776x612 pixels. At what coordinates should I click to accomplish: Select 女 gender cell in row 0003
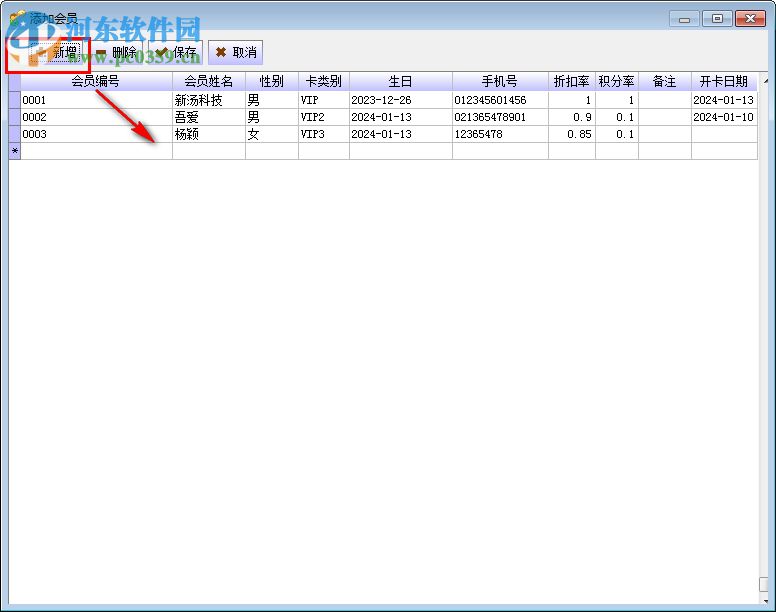point(272,134)
